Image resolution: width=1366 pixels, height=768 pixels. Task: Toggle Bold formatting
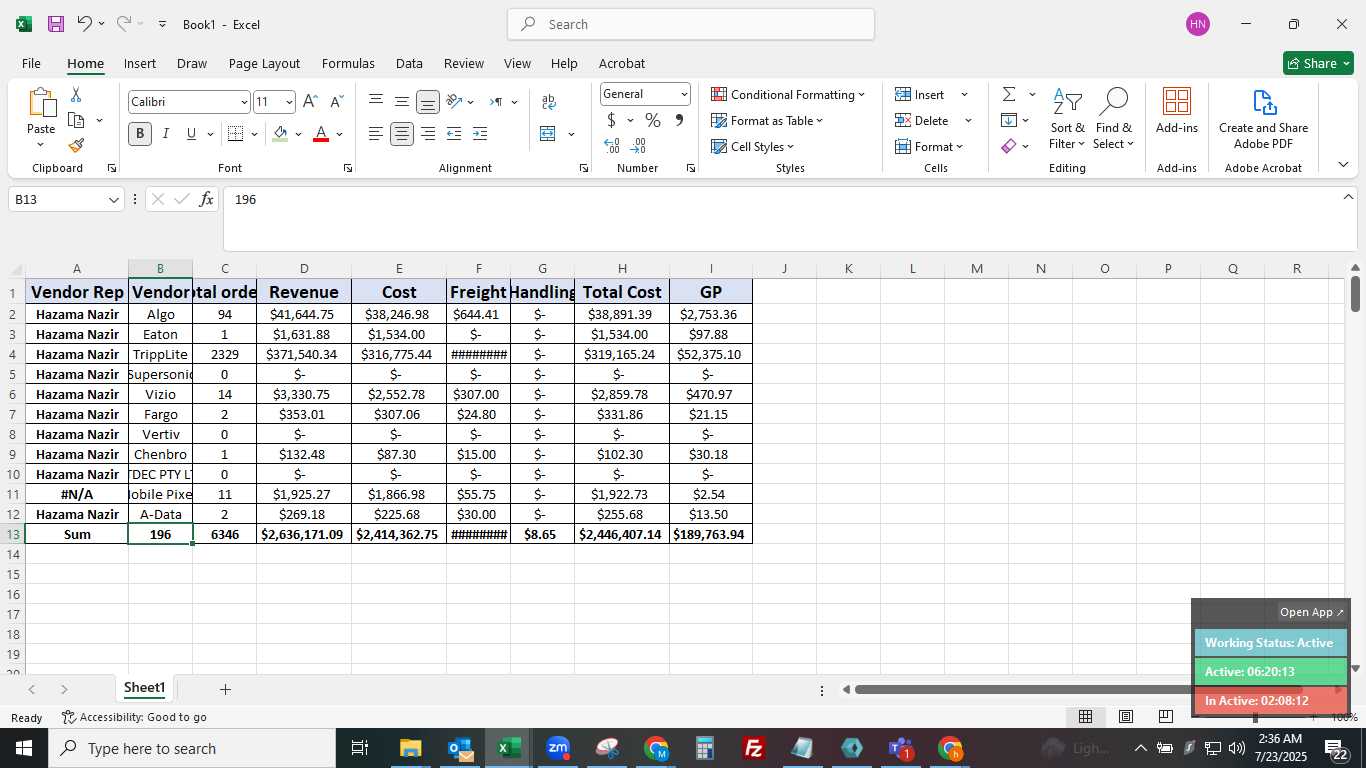coord(140,133)
